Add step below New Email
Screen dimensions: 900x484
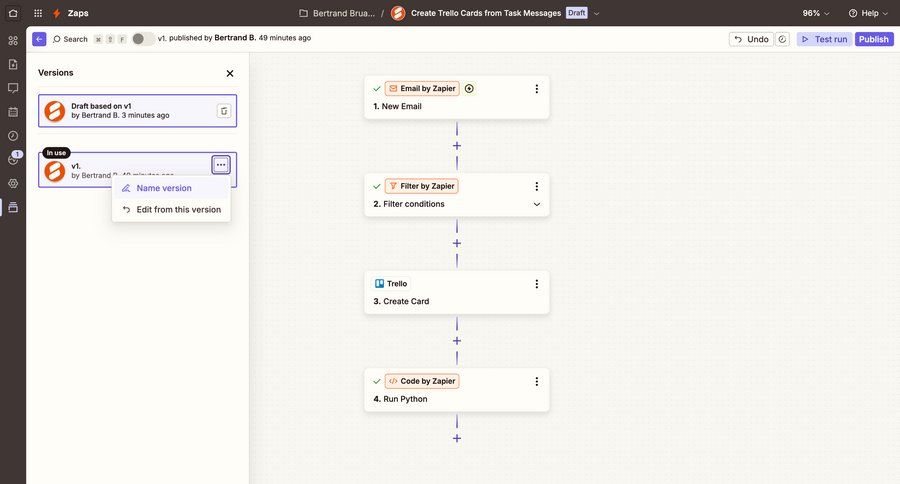[x=457, y=146]
